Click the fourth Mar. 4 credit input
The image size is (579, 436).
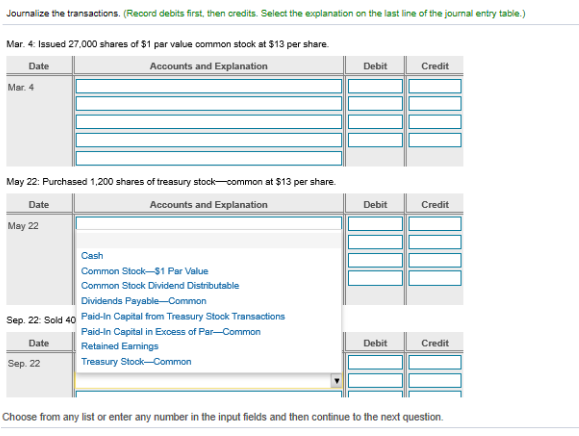coord(435,140)
